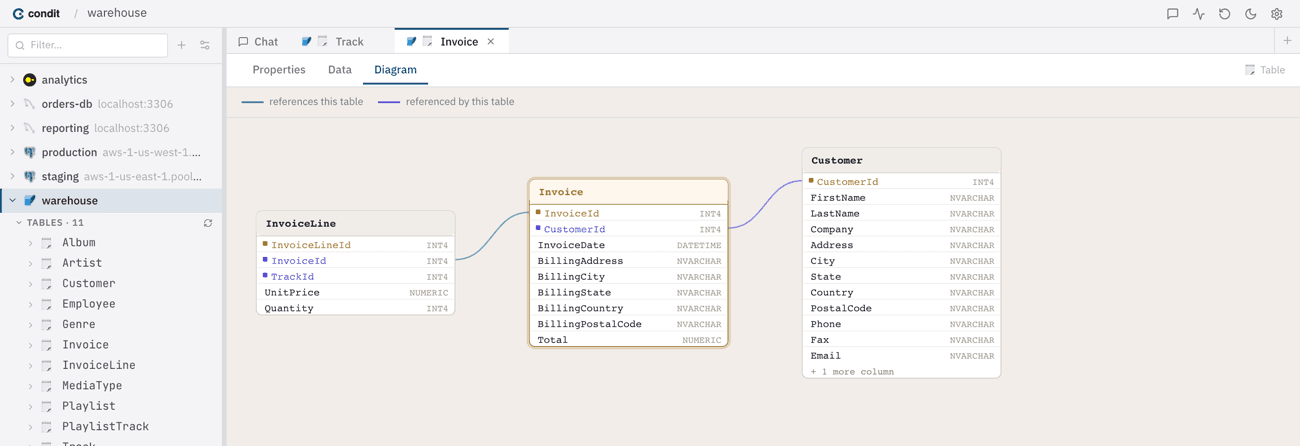Collapse the TABLES section
1300x446 pixels.
click(x=19, y=223)
